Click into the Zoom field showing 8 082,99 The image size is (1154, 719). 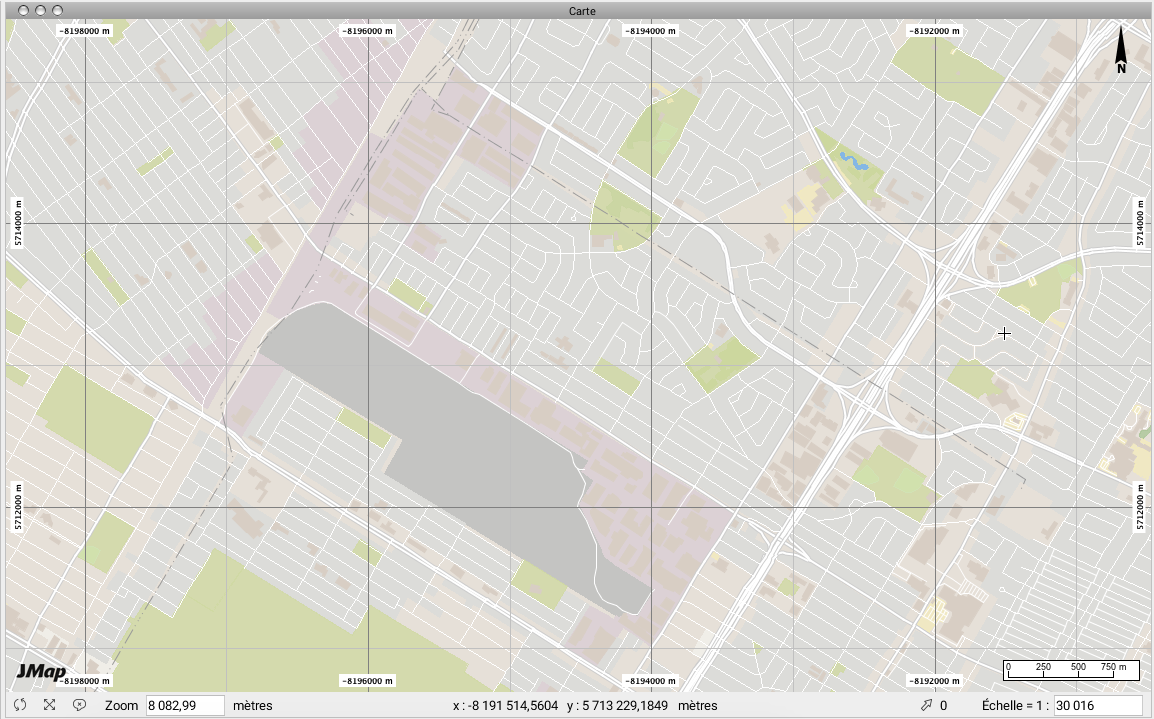click(185, 705)
